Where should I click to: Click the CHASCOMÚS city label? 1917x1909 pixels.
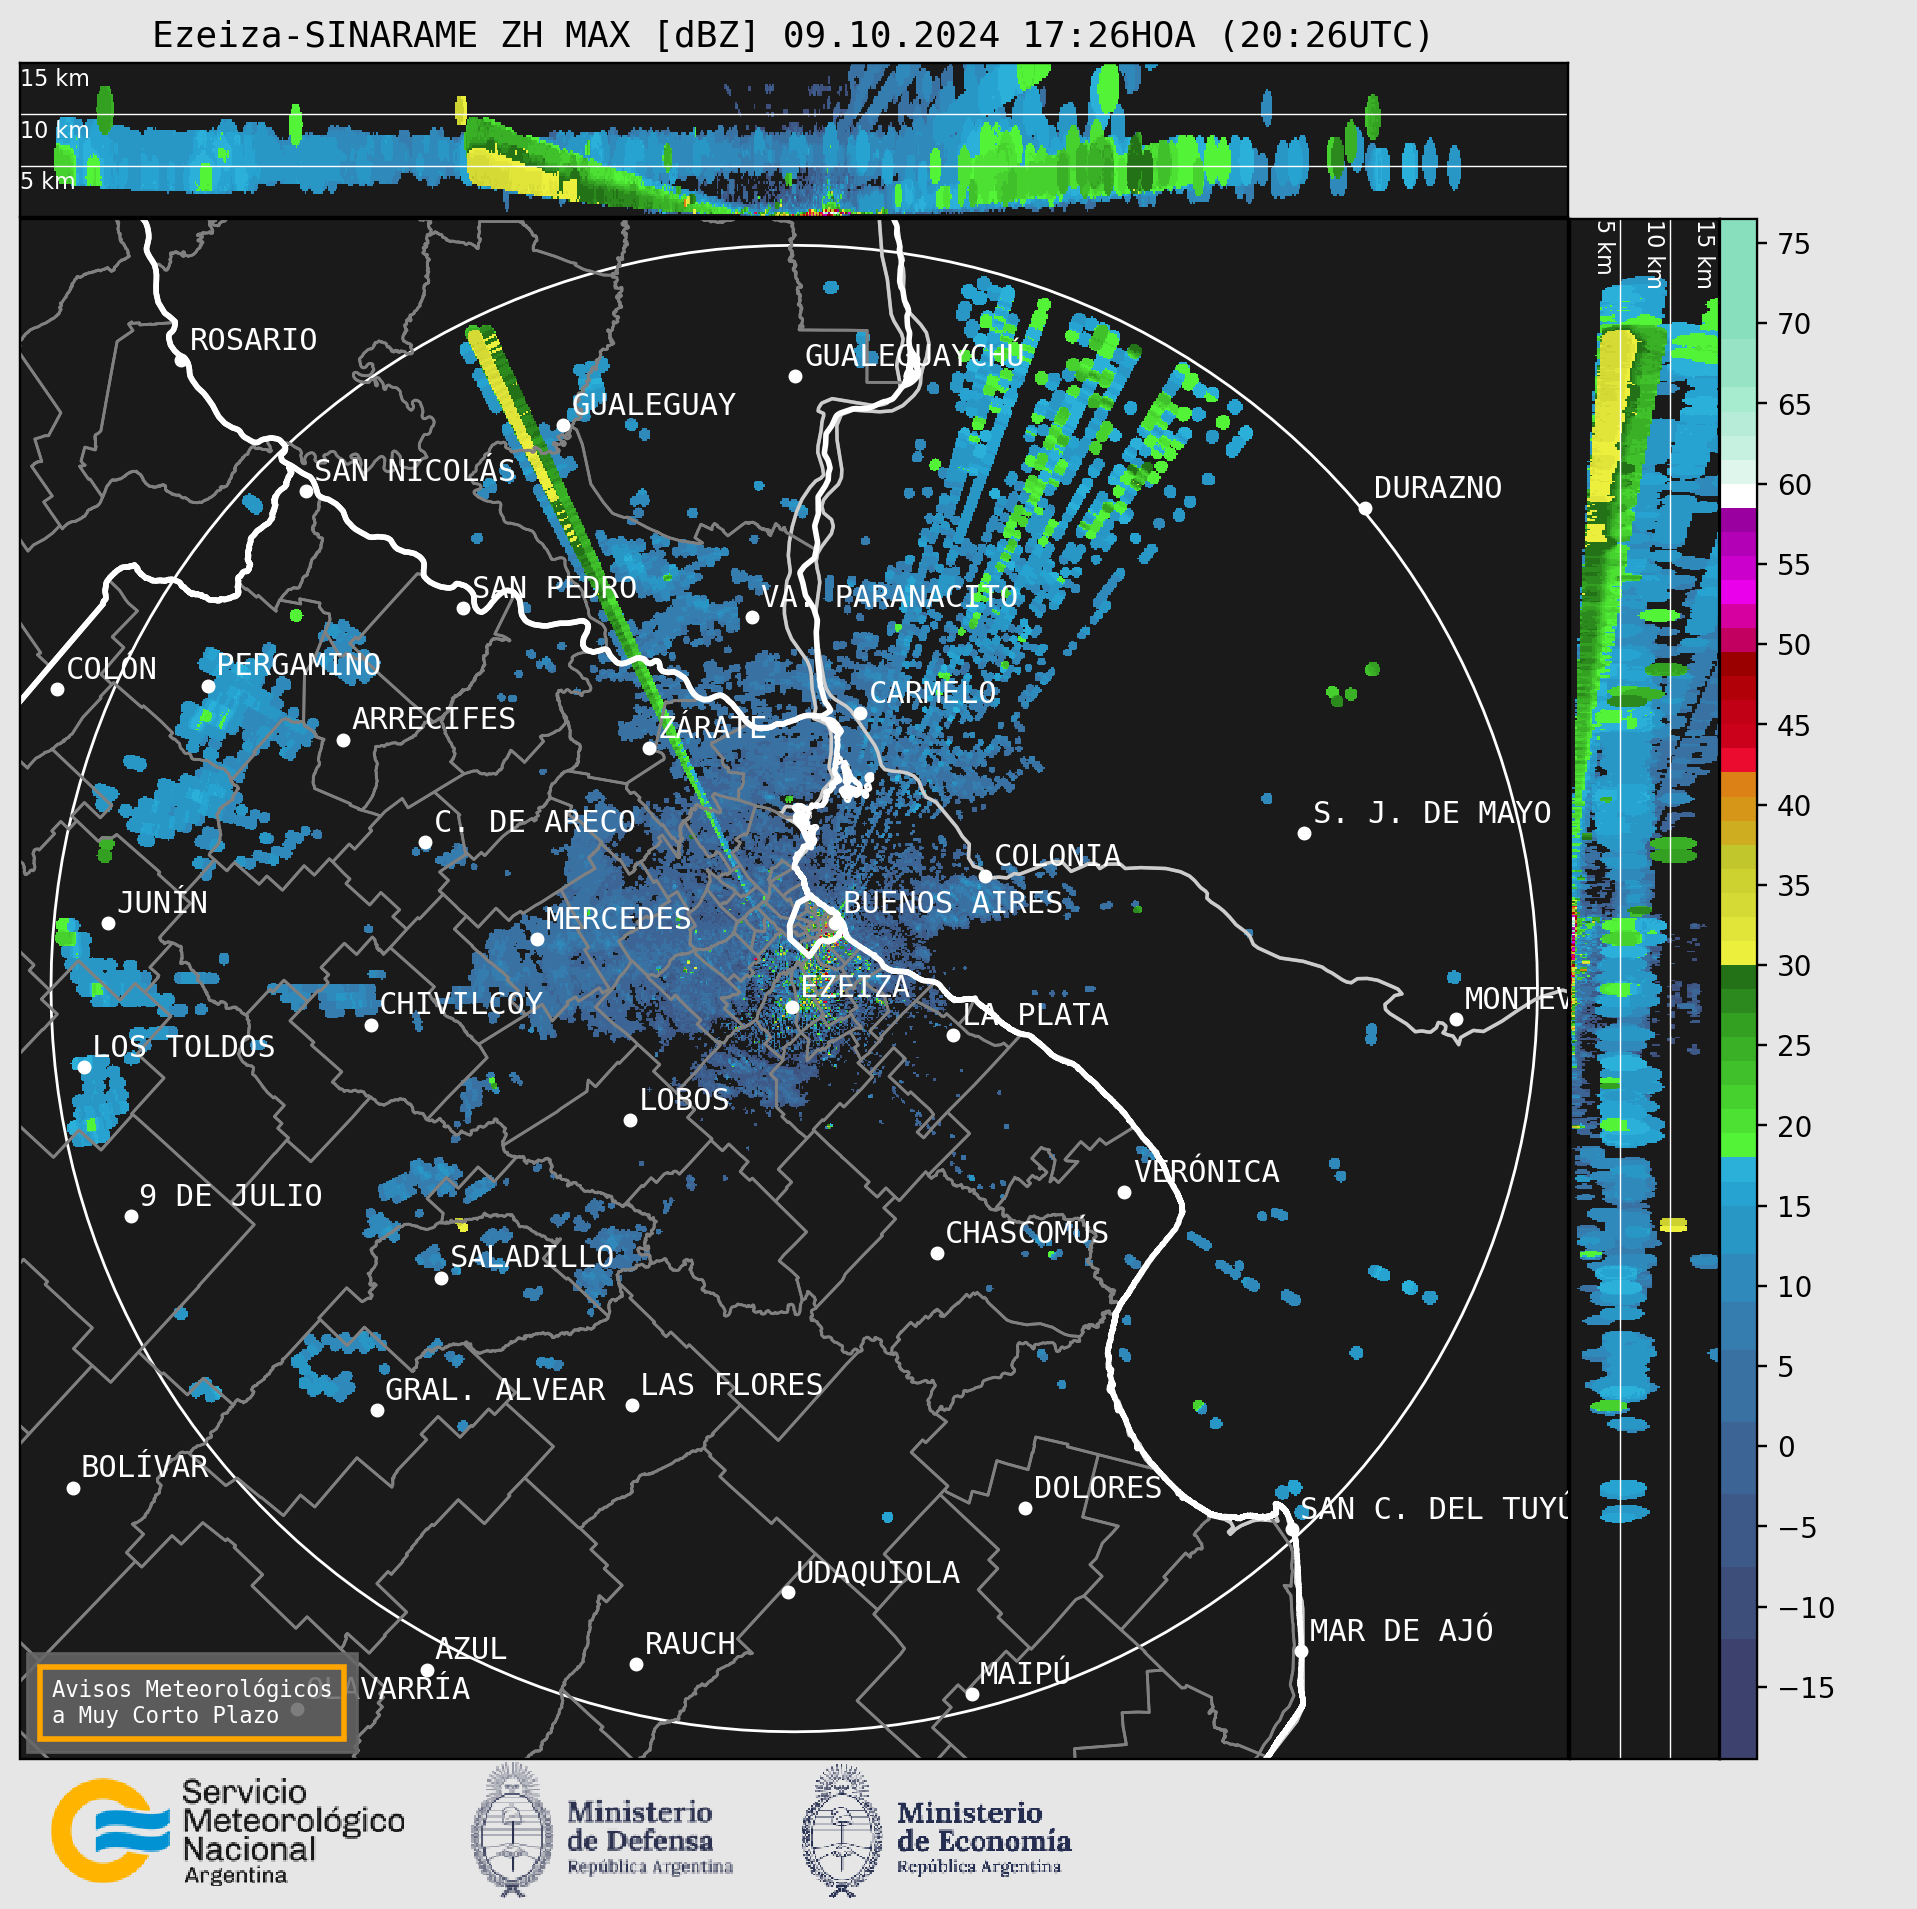point(1027,1232)
